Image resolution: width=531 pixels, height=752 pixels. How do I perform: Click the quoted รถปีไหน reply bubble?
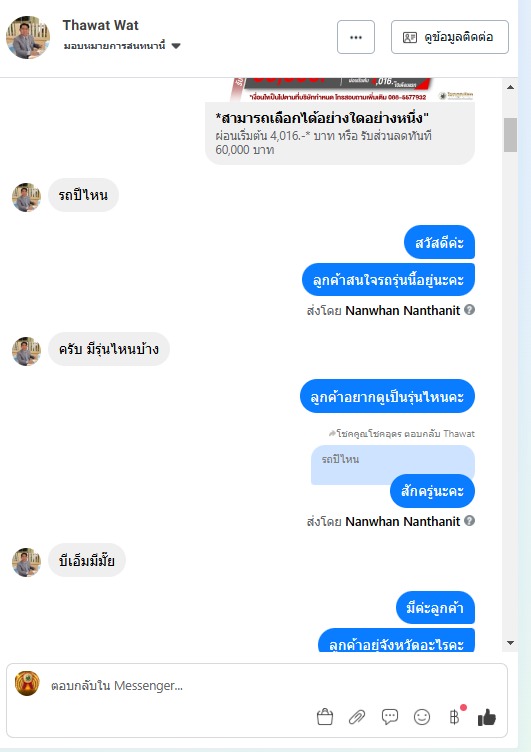tap(392, 464)
